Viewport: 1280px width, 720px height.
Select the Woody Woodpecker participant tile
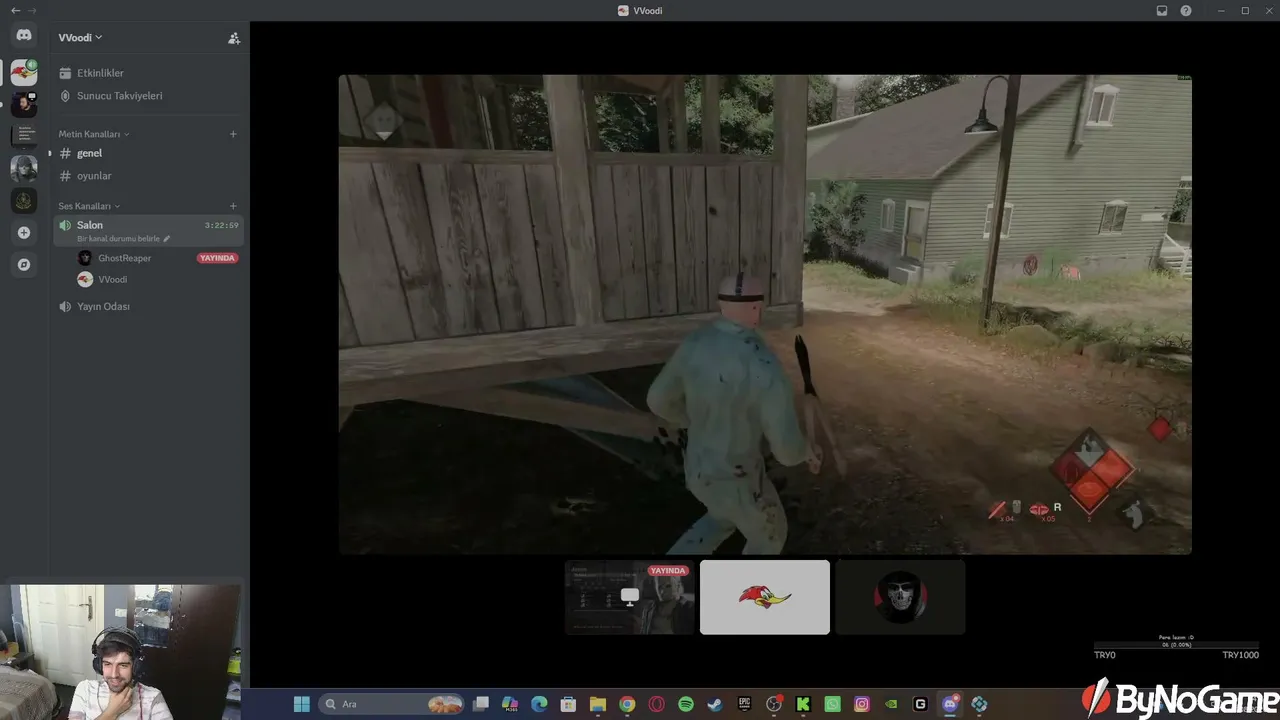point(765,597)
